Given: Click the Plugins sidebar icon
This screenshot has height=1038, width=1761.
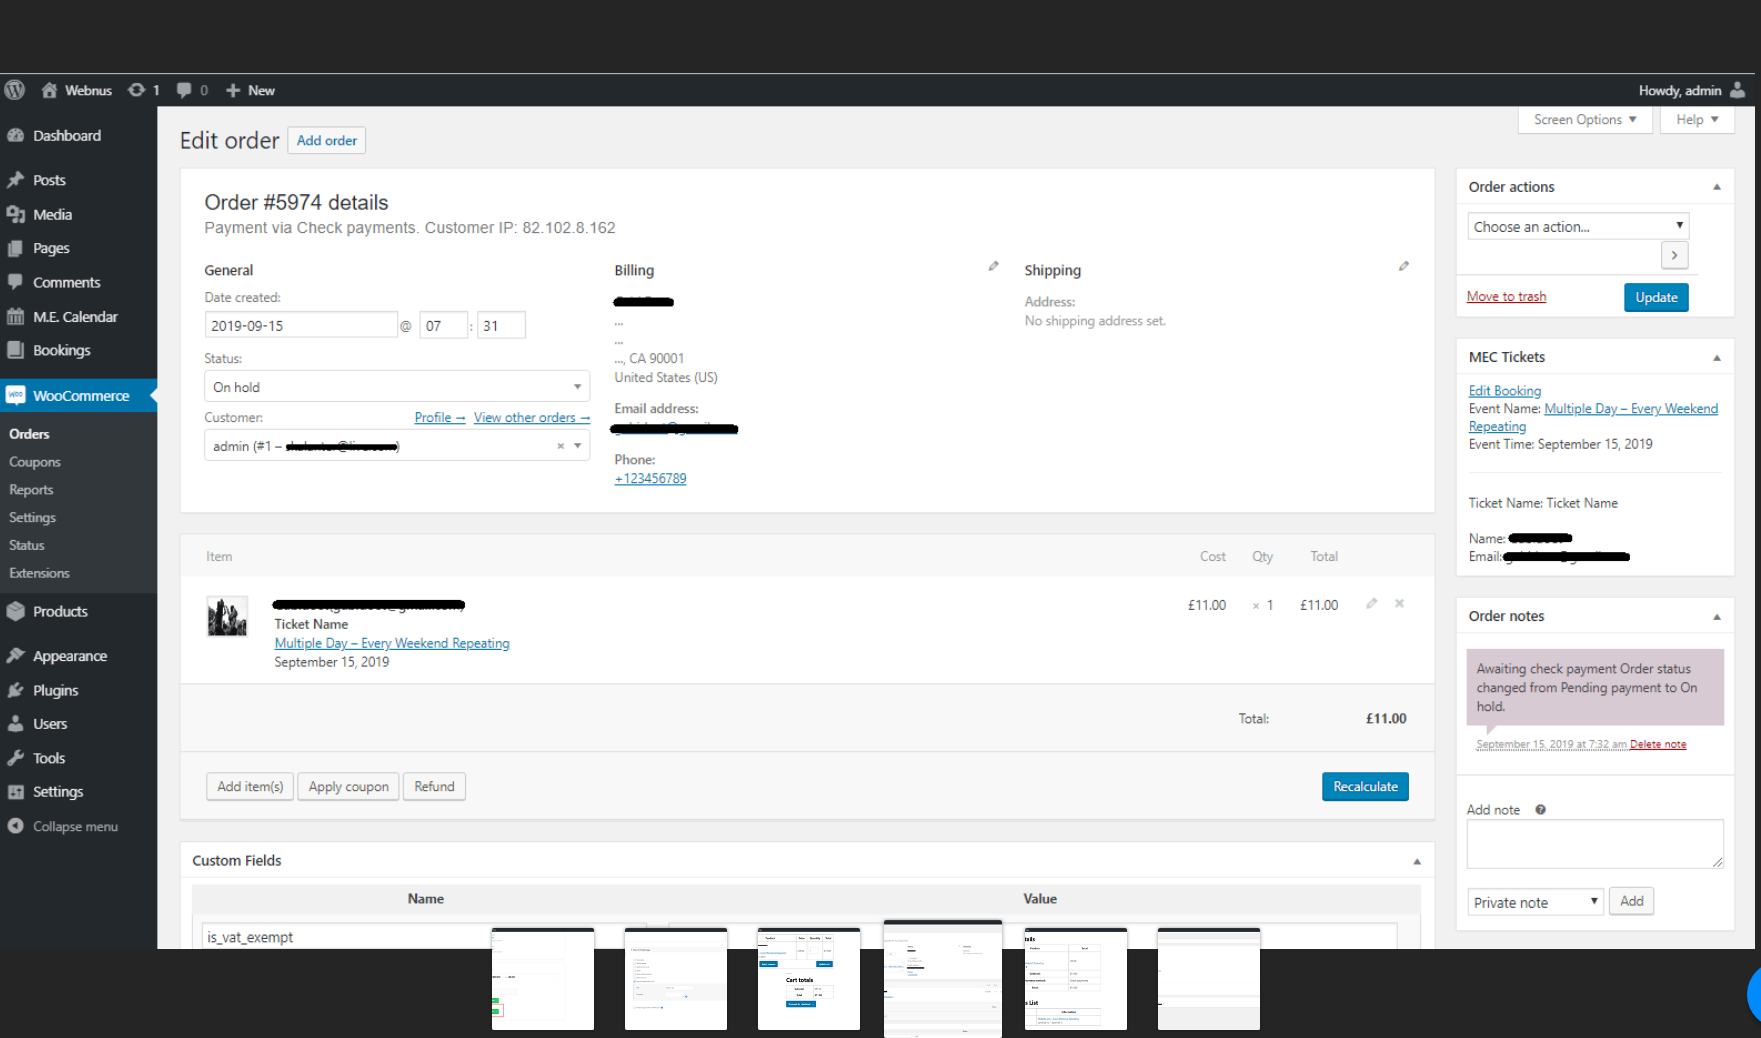Looking at the screenshot, I should 16,690.
